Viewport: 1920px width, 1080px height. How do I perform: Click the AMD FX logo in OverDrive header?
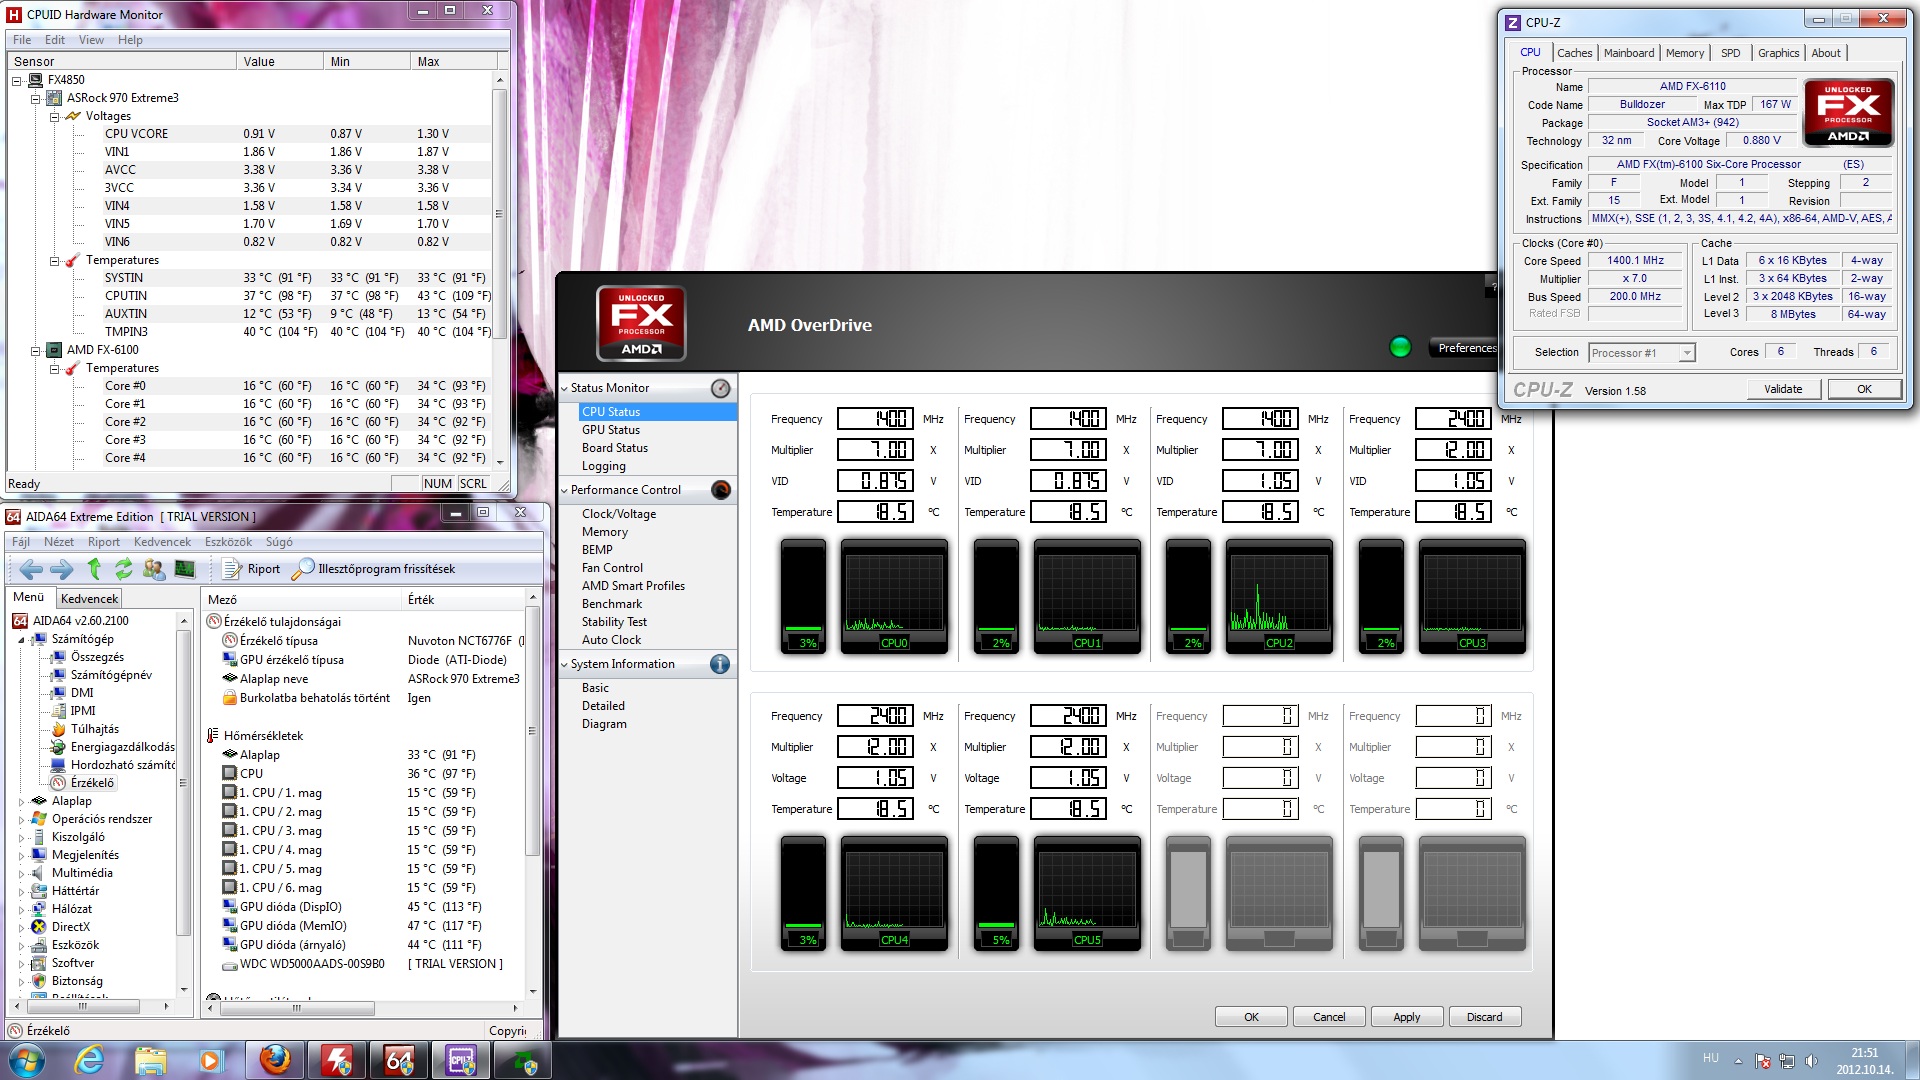click(x=641, y=323)
